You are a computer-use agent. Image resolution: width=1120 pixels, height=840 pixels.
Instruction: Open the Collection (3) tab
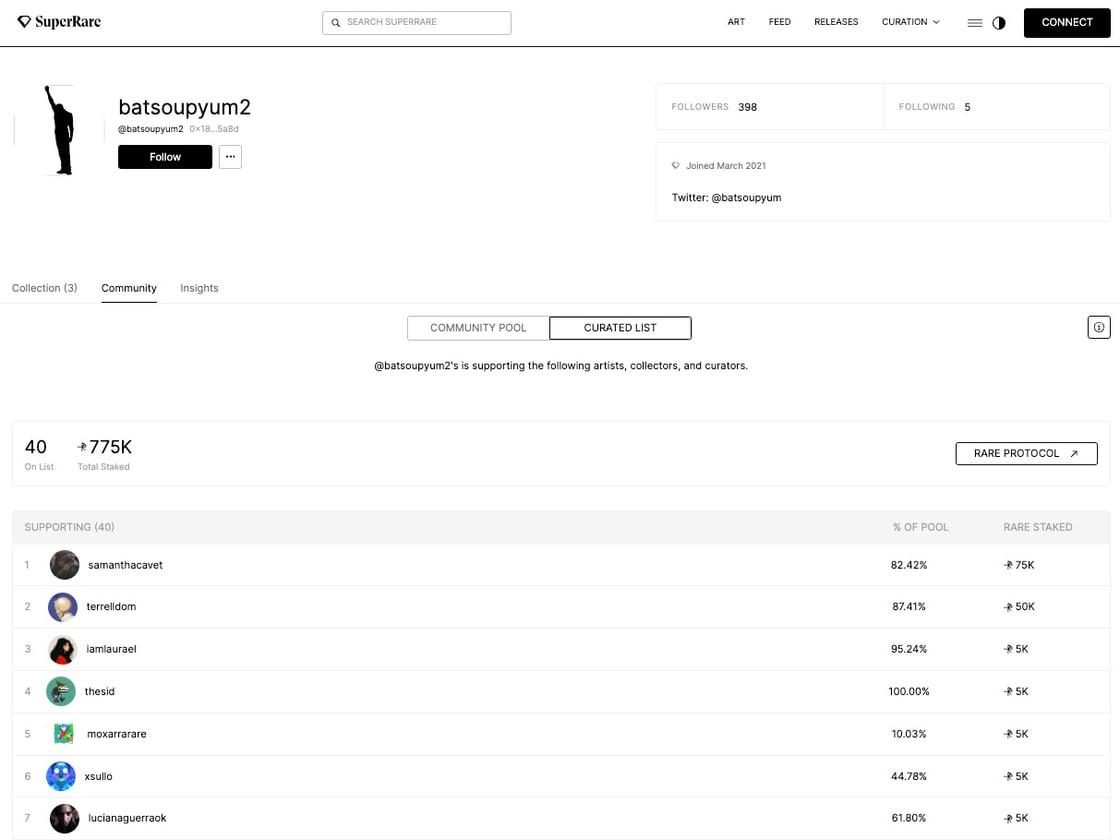[x=44, y=288]
